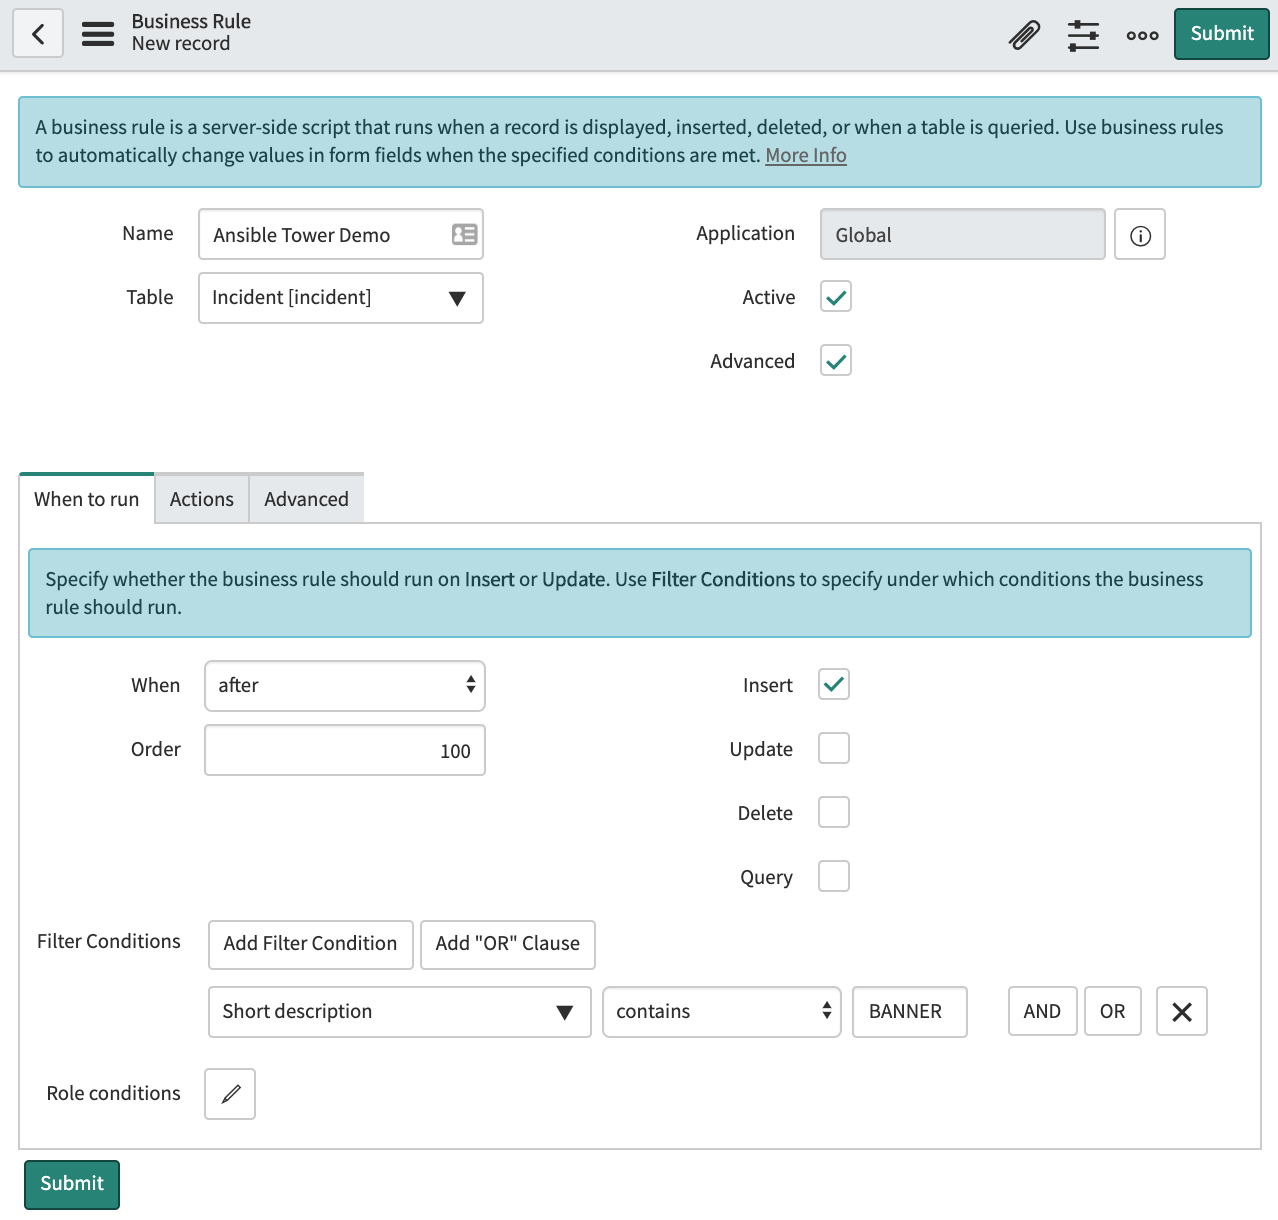The height and width of the screenshot is (1220, 1278).
Task: Switch to the Actions tab
Action: tap(202, 499)
